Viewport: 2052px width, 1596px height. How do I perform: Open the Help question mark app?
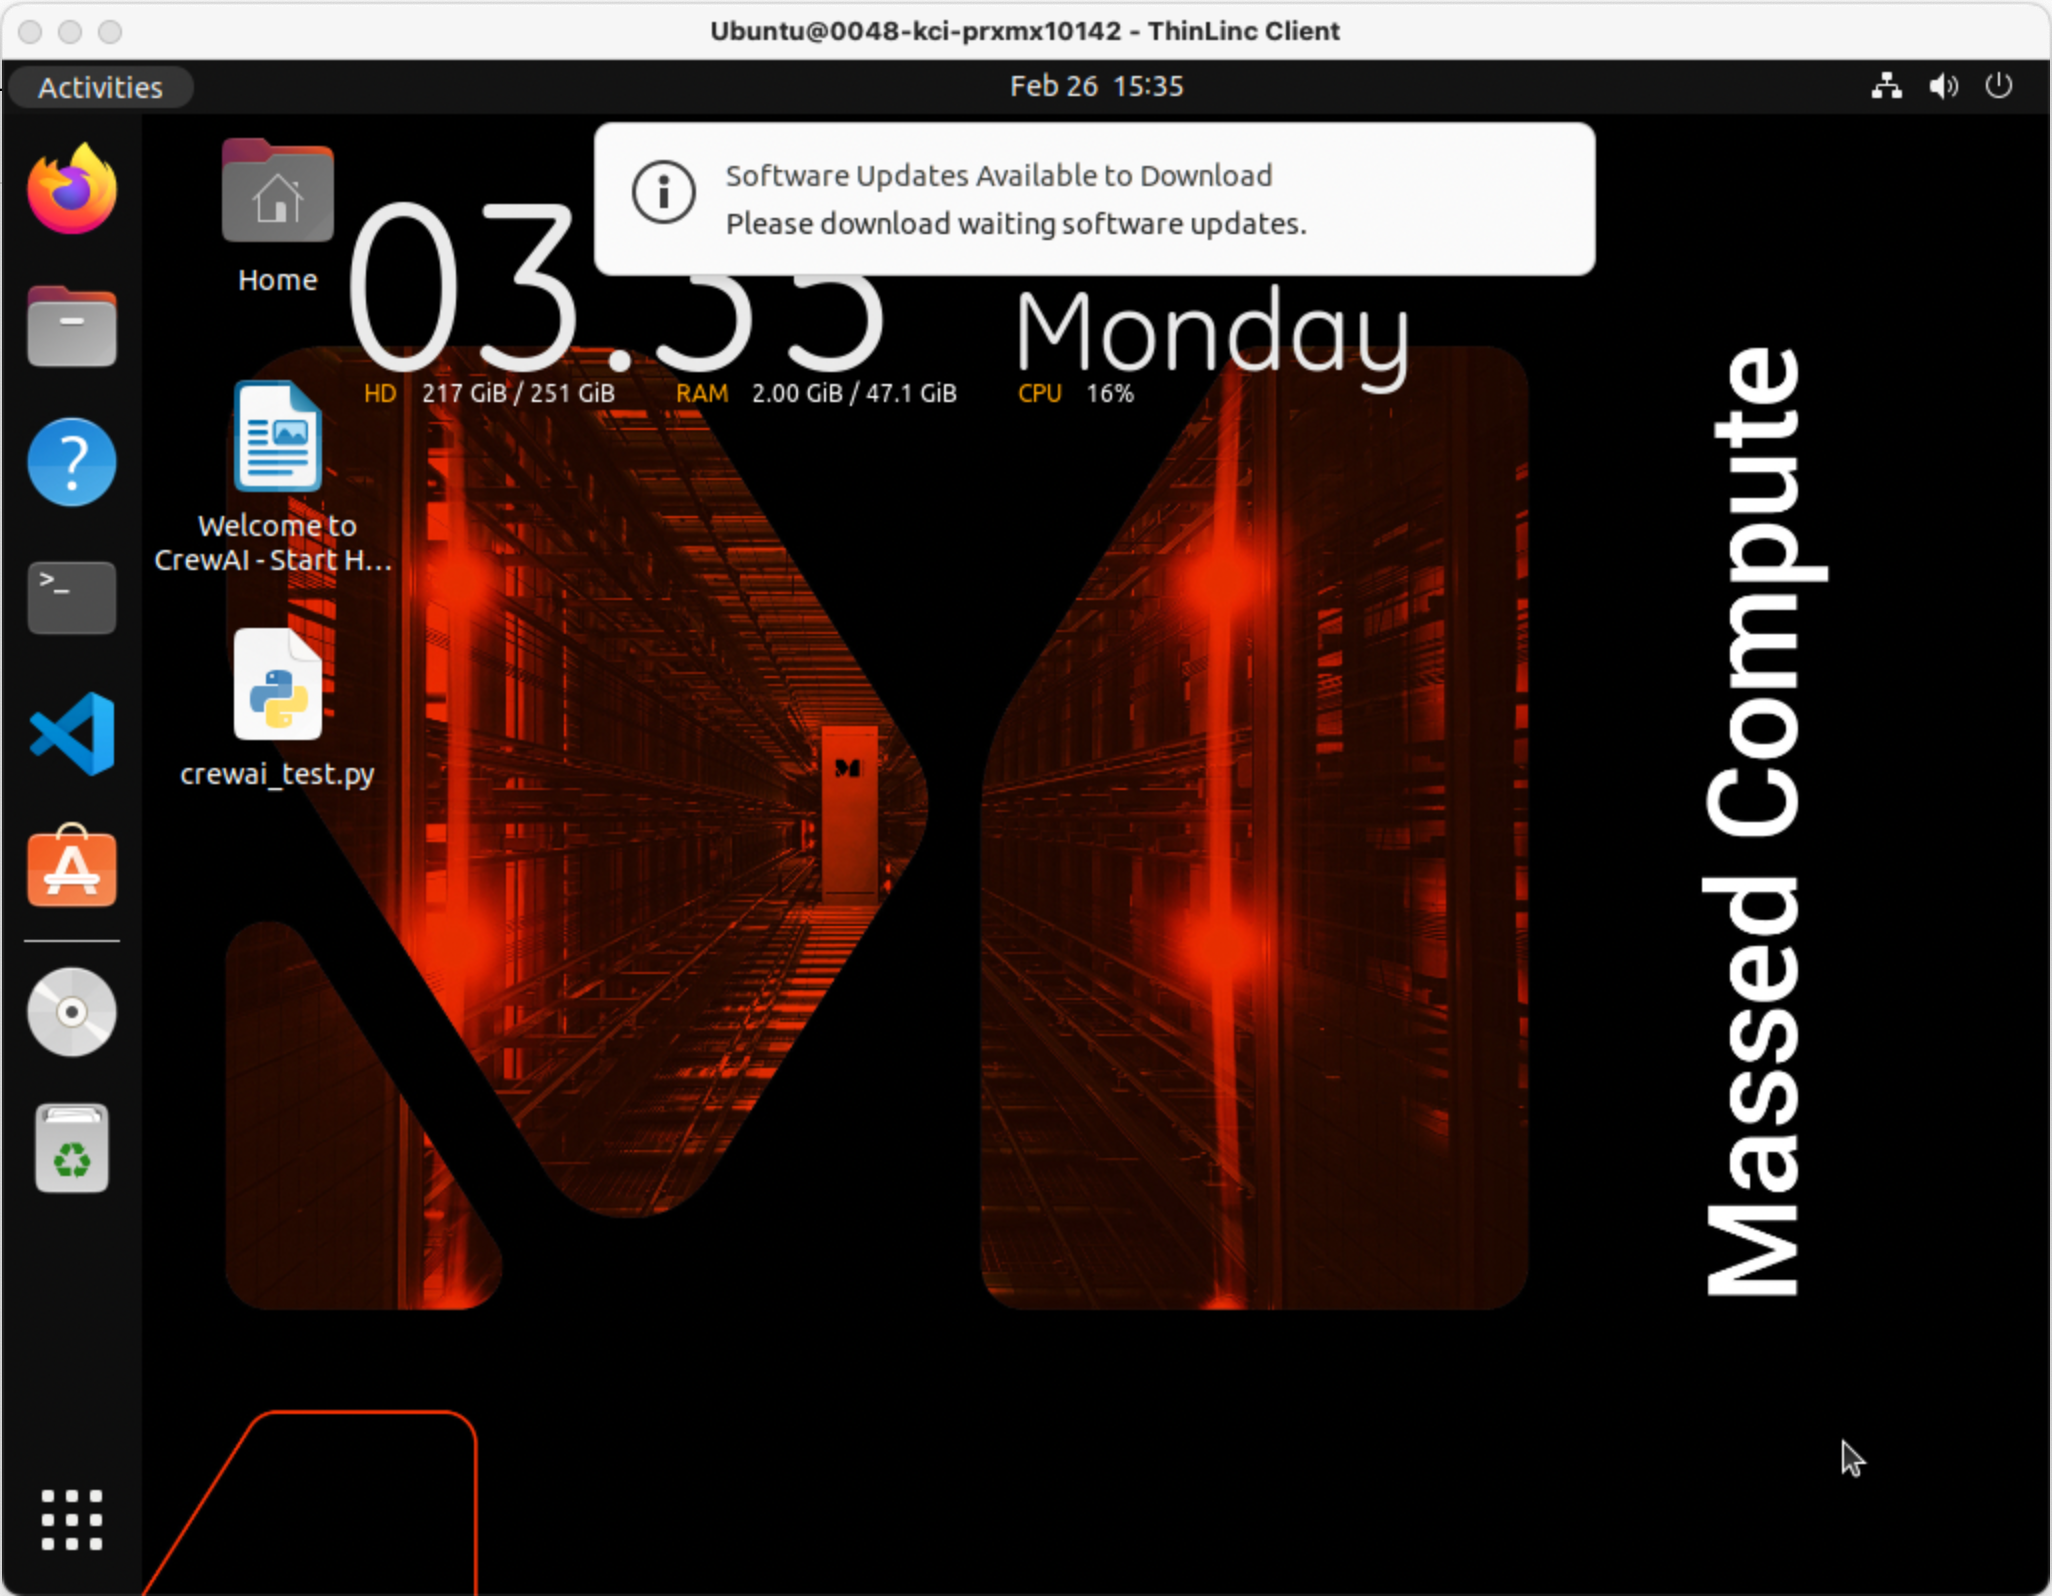point(72,462)
